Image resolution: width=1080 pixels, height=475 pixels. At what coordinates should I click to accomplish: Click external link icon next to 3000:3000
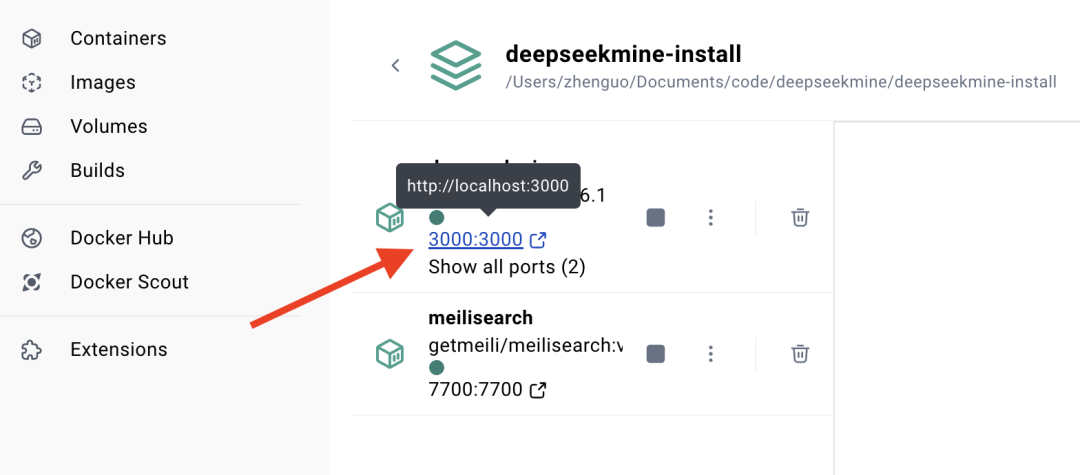click(x=539, y=240)
